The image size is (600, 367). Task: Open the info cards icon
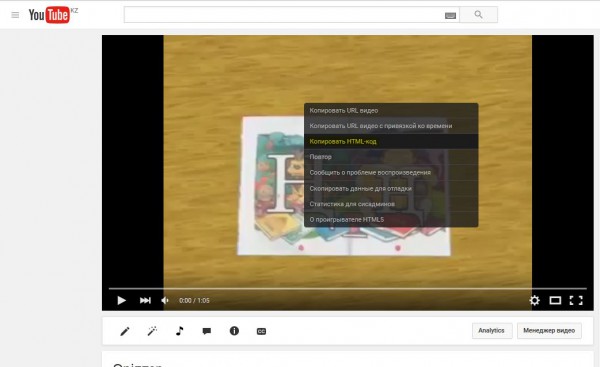pyautogui.click(x=234, y=331)
